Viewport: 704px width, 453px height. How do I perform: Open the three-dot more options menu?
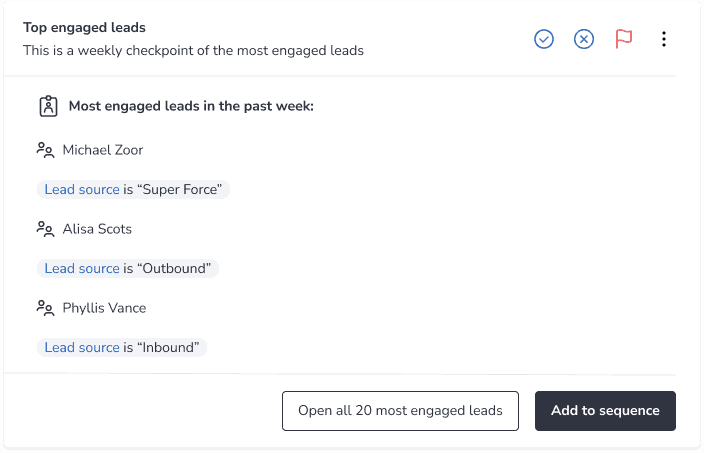tap(664, 39)
